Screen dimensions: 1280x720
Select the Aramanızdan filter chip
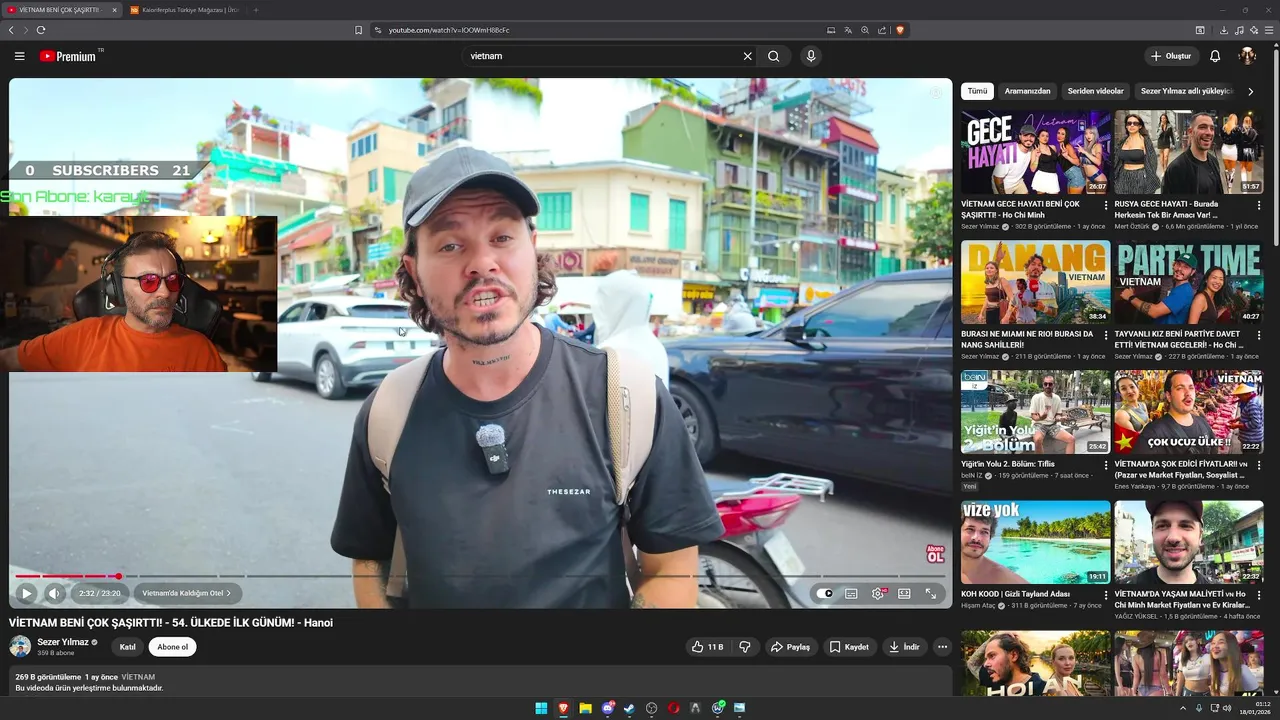click(x=1027, y=91)
